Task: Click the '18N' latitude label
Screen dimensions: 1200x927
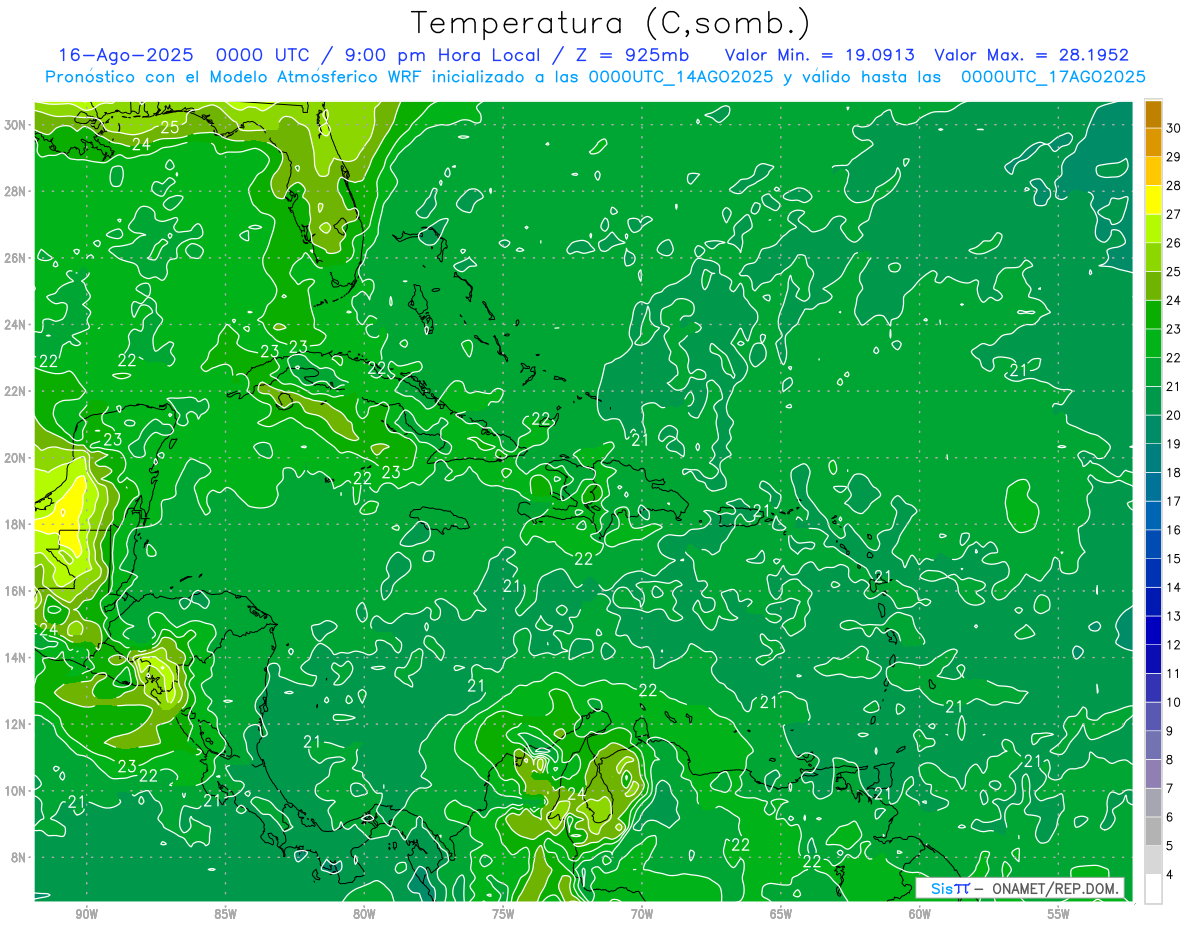Action: (17, 524)
